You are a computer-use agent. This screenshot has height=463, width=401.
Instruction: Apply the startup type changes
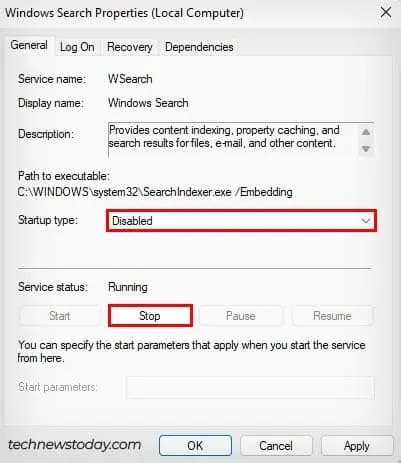point(357,445)
